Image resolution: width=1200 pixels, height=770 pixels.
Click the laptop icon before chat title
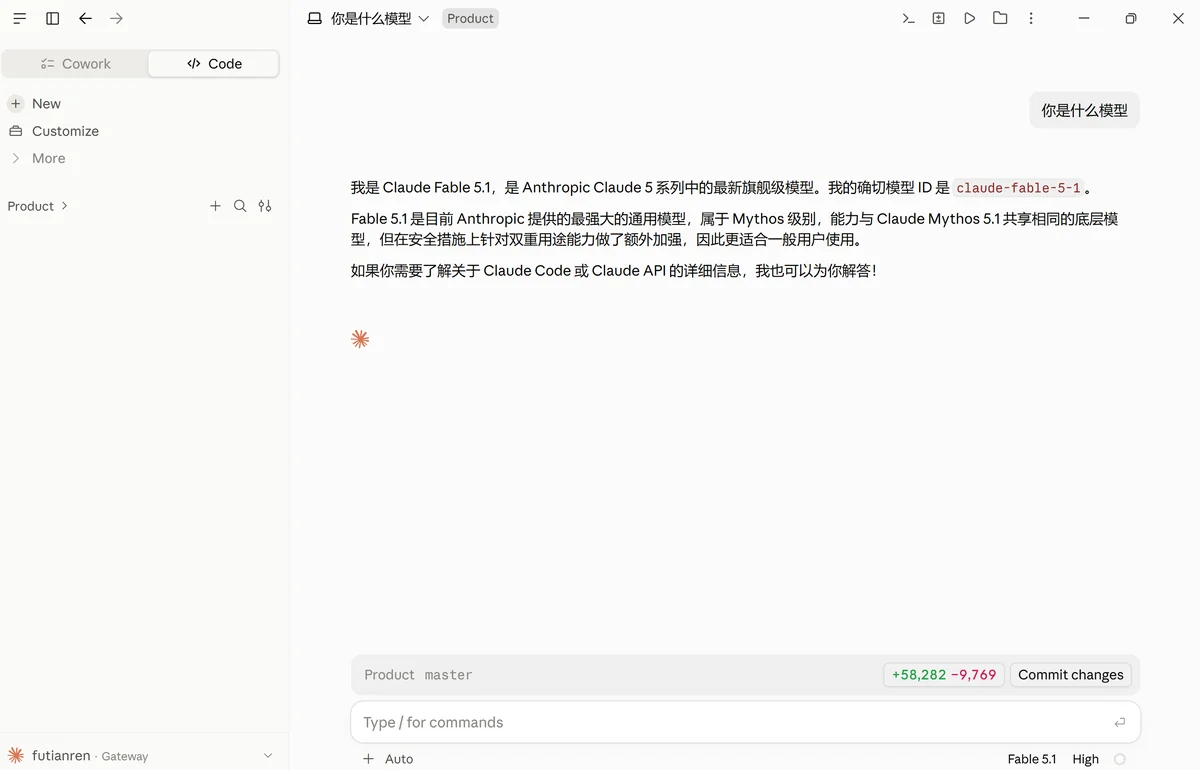(x=315, y=18)
